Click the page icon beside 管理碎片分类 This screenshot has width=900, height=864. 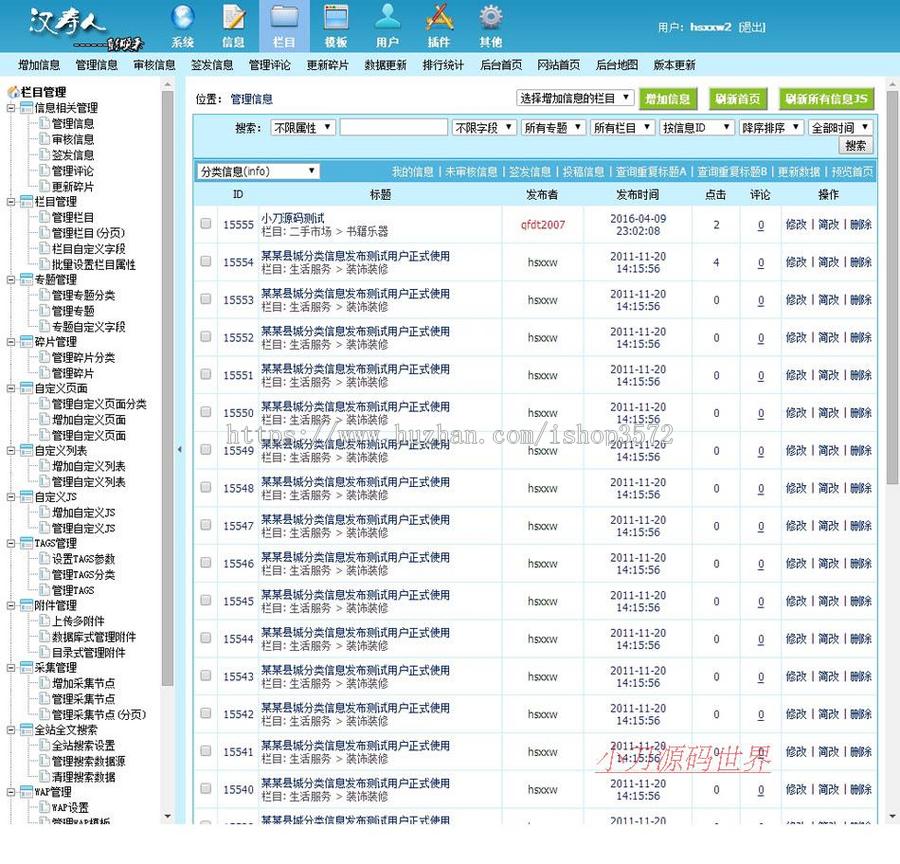(44, 358)
